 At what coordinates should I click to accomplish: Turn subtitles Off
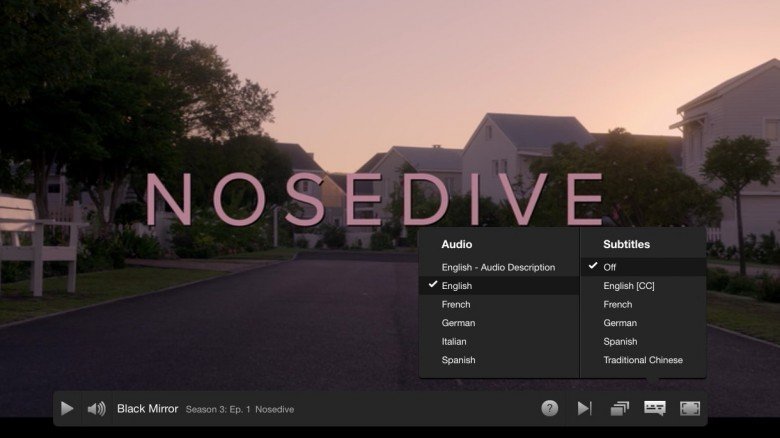coord(643,267)
